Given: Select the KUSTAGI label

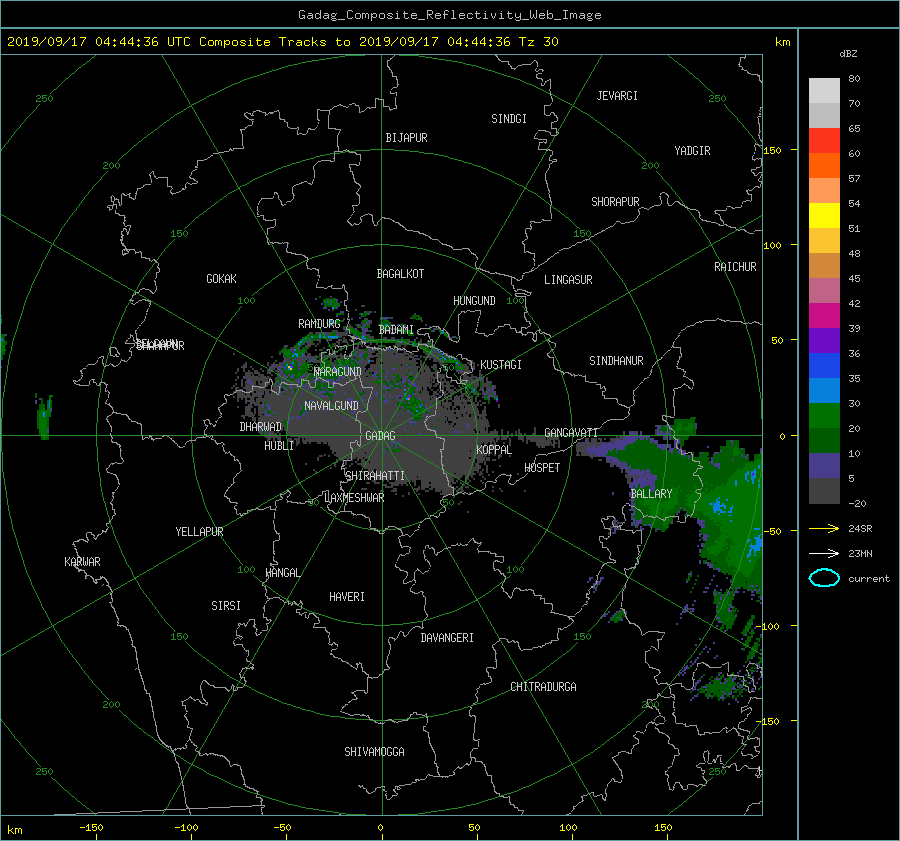Looking at the screenshot, I should click(x=501, y=365).
